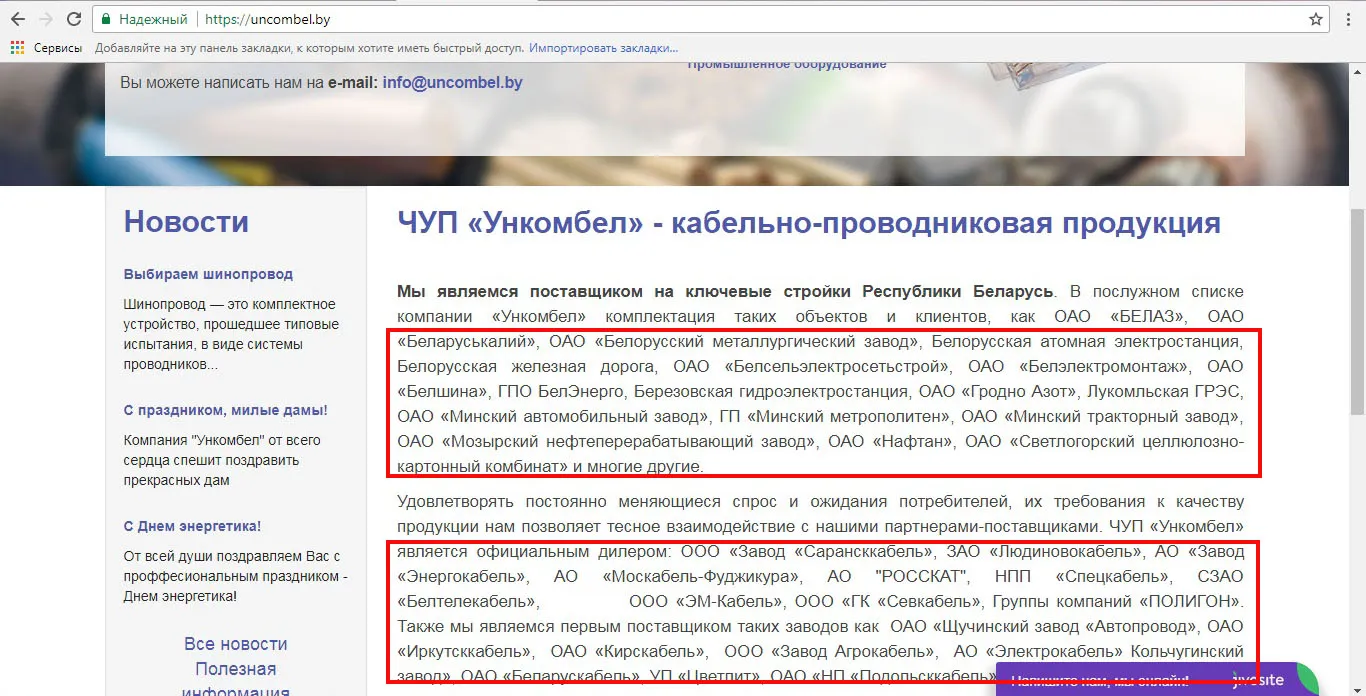Click the snippet starting Шинопровод — это комплектное
The image size is (1366, 696).
pos(230,334)
